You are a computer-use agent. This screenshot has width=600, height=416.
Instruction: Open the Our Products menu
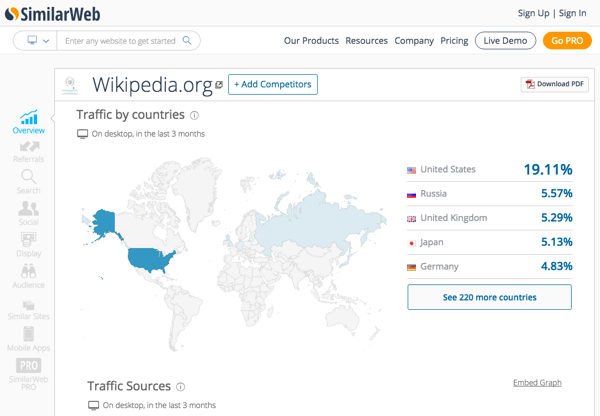(311, 41)
